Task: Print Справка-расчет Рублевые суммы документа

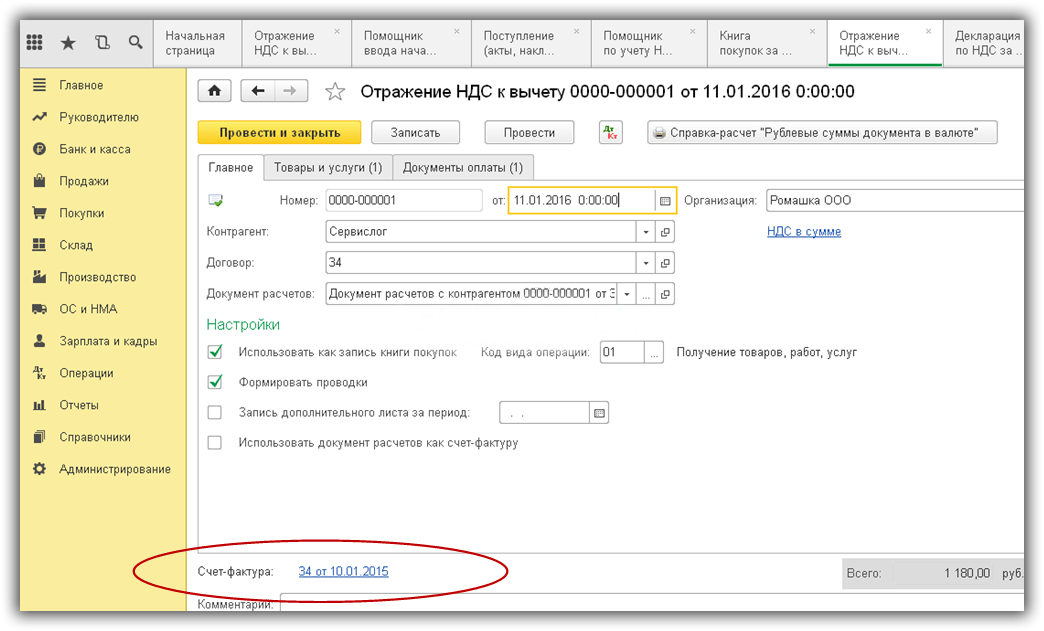Action: [822, 132]
